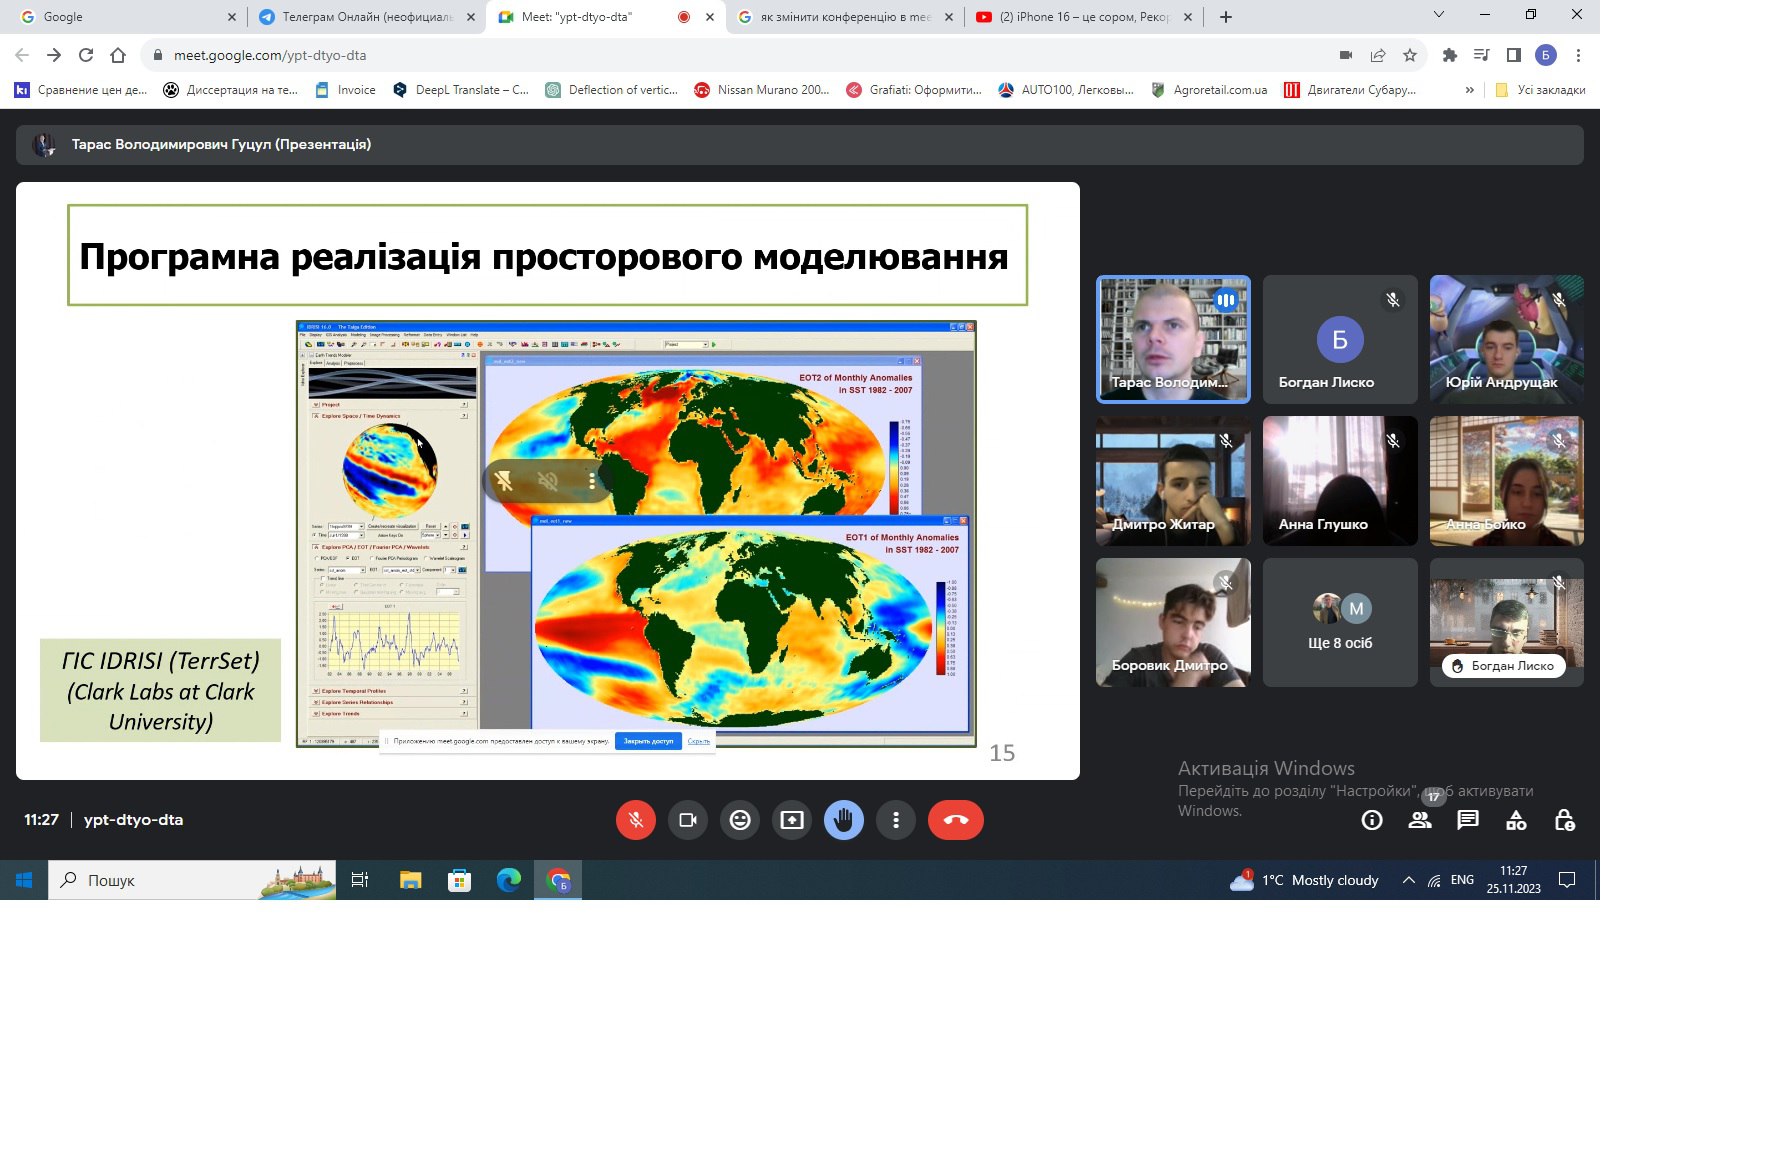Expand the 'Ще 8 осіб' tile
The width and height of the screenshot is (1786, 1176).
[1340, 622]
